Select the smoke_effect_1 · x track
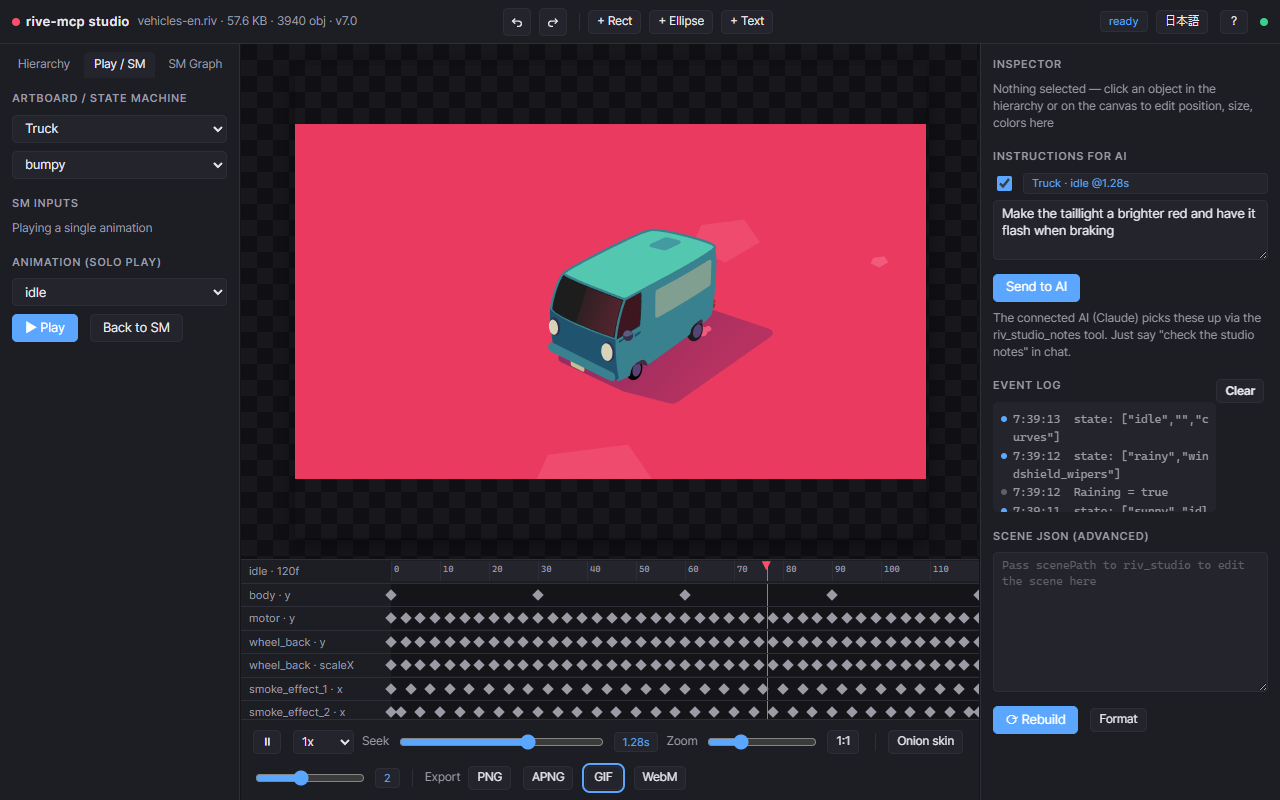1280x800 pixels. (x=610, y=689)
